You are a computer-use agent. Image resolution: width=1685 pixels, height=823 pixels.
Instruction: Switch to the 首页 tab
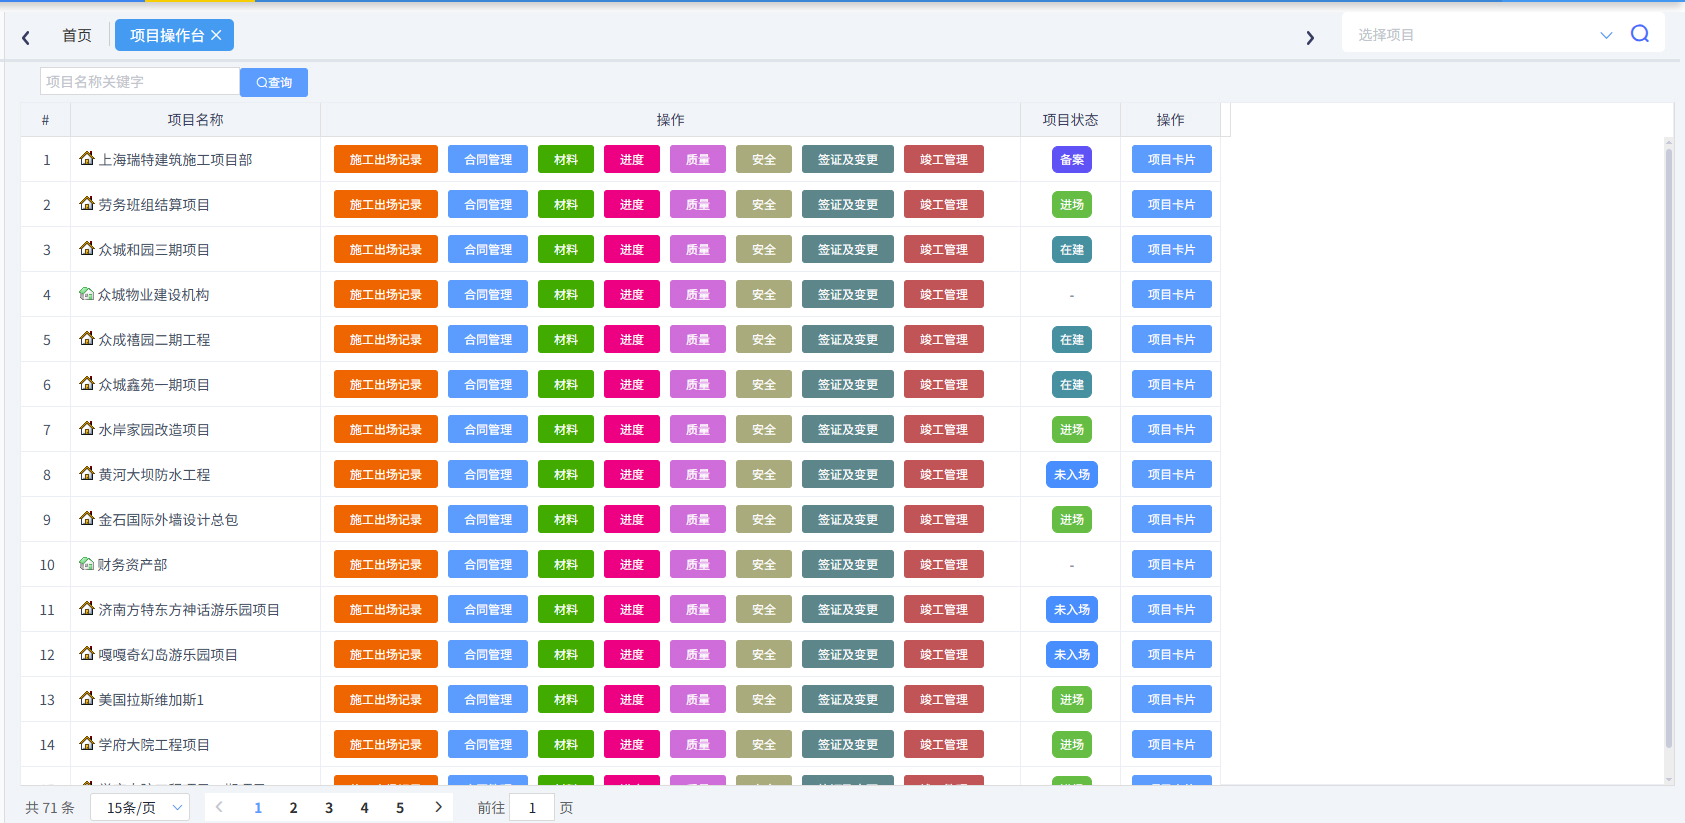(77, 35)
